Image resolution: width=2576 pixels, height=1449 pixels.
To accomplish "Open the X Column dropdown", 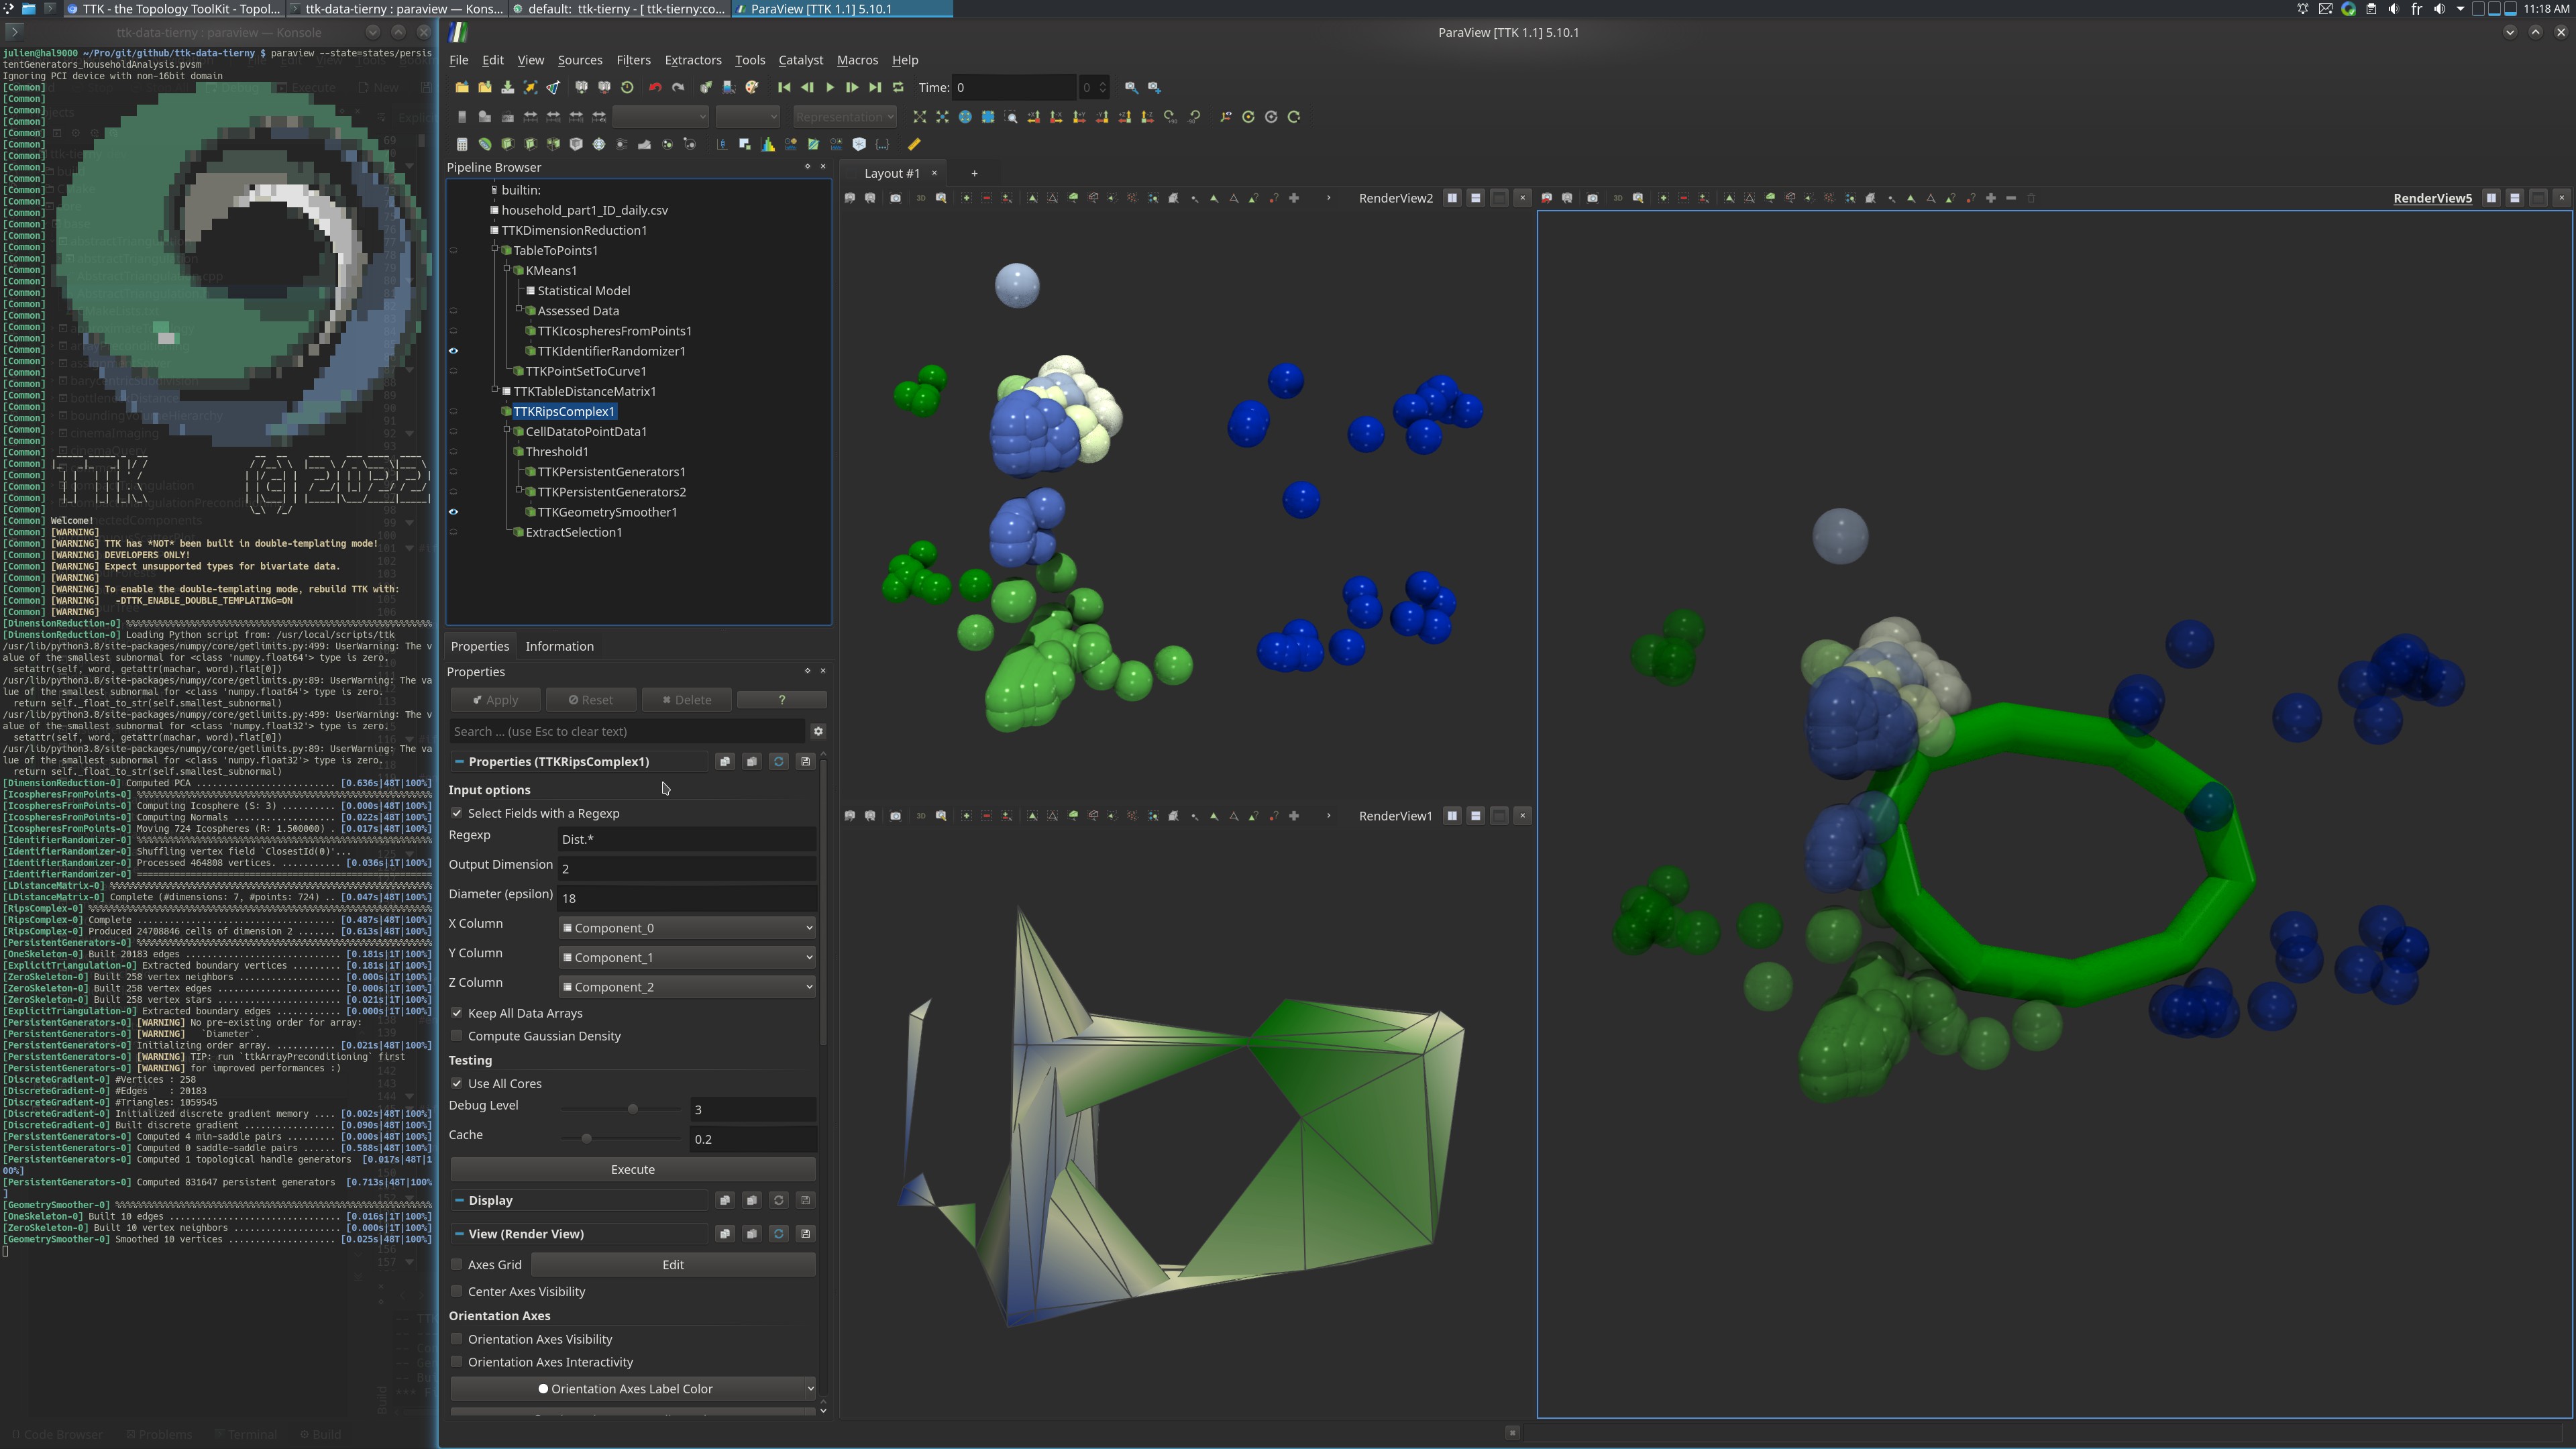I will [687, 928].
